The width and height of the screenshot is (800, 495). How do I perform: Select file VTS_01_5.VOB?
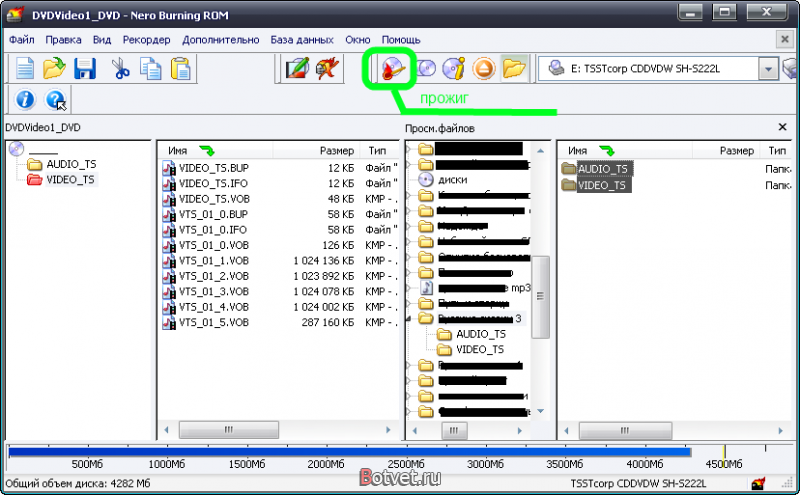tap(214, 323)
